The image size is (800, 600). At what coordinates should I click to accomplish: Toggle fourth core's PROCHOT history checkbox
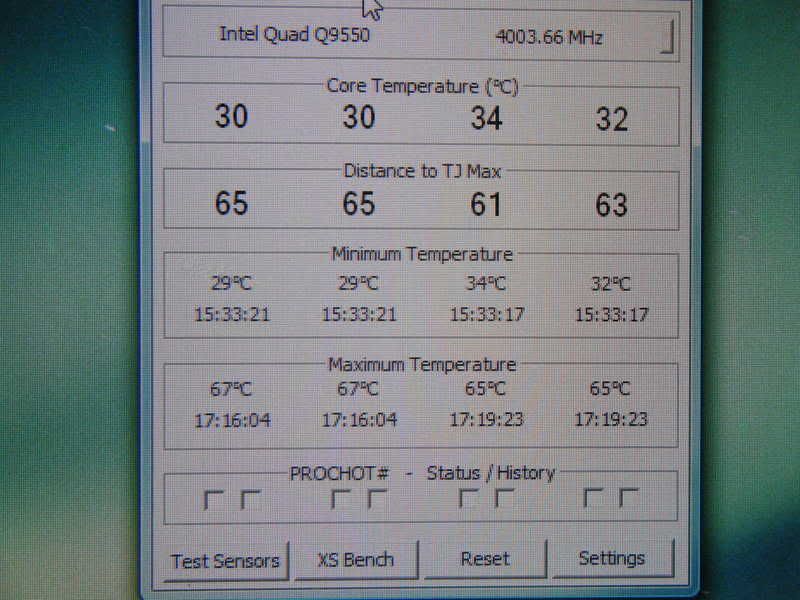629,497
